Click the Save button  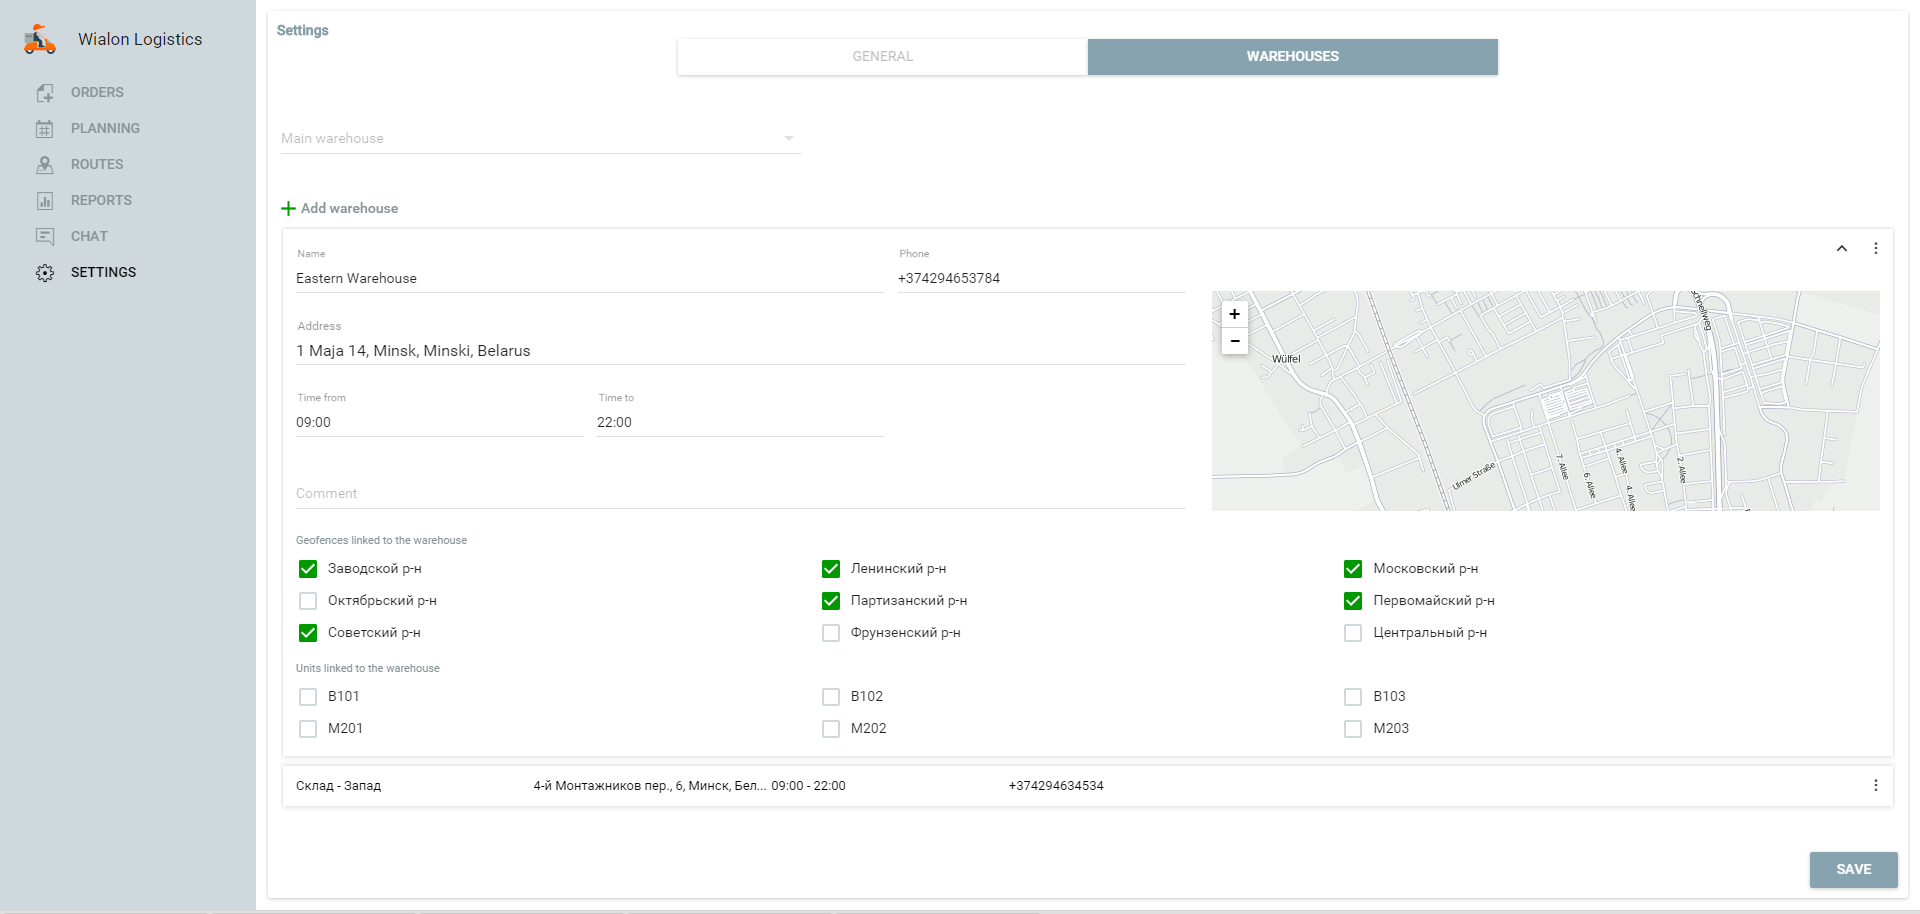1853,869
